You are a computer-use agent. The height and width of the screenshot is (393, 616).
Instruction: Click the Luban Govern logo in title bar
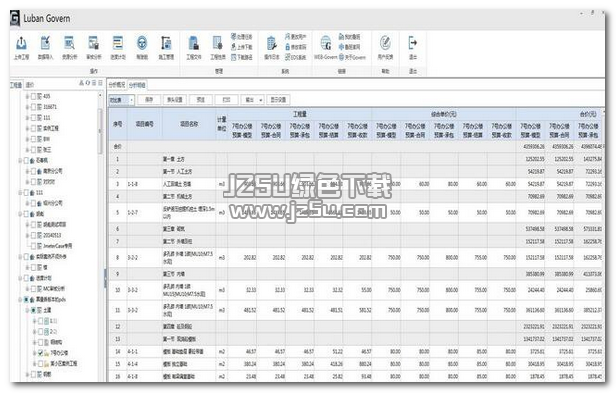click(15, 18)
